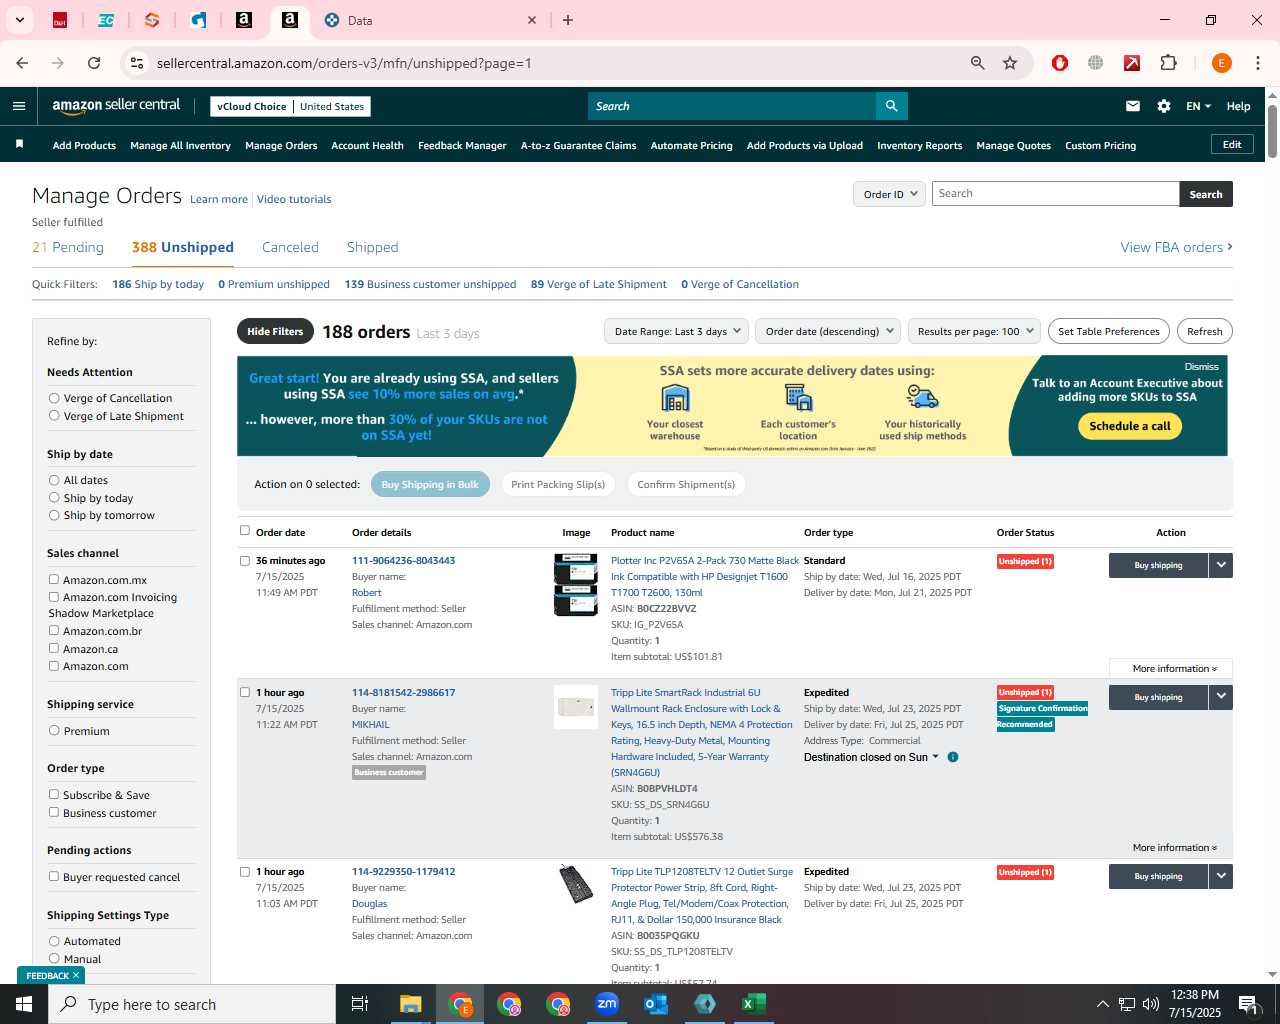The image size is (1280, 1024).
Task: Close the Data tab
Action: pyautogui.click(x=532, y=20)
